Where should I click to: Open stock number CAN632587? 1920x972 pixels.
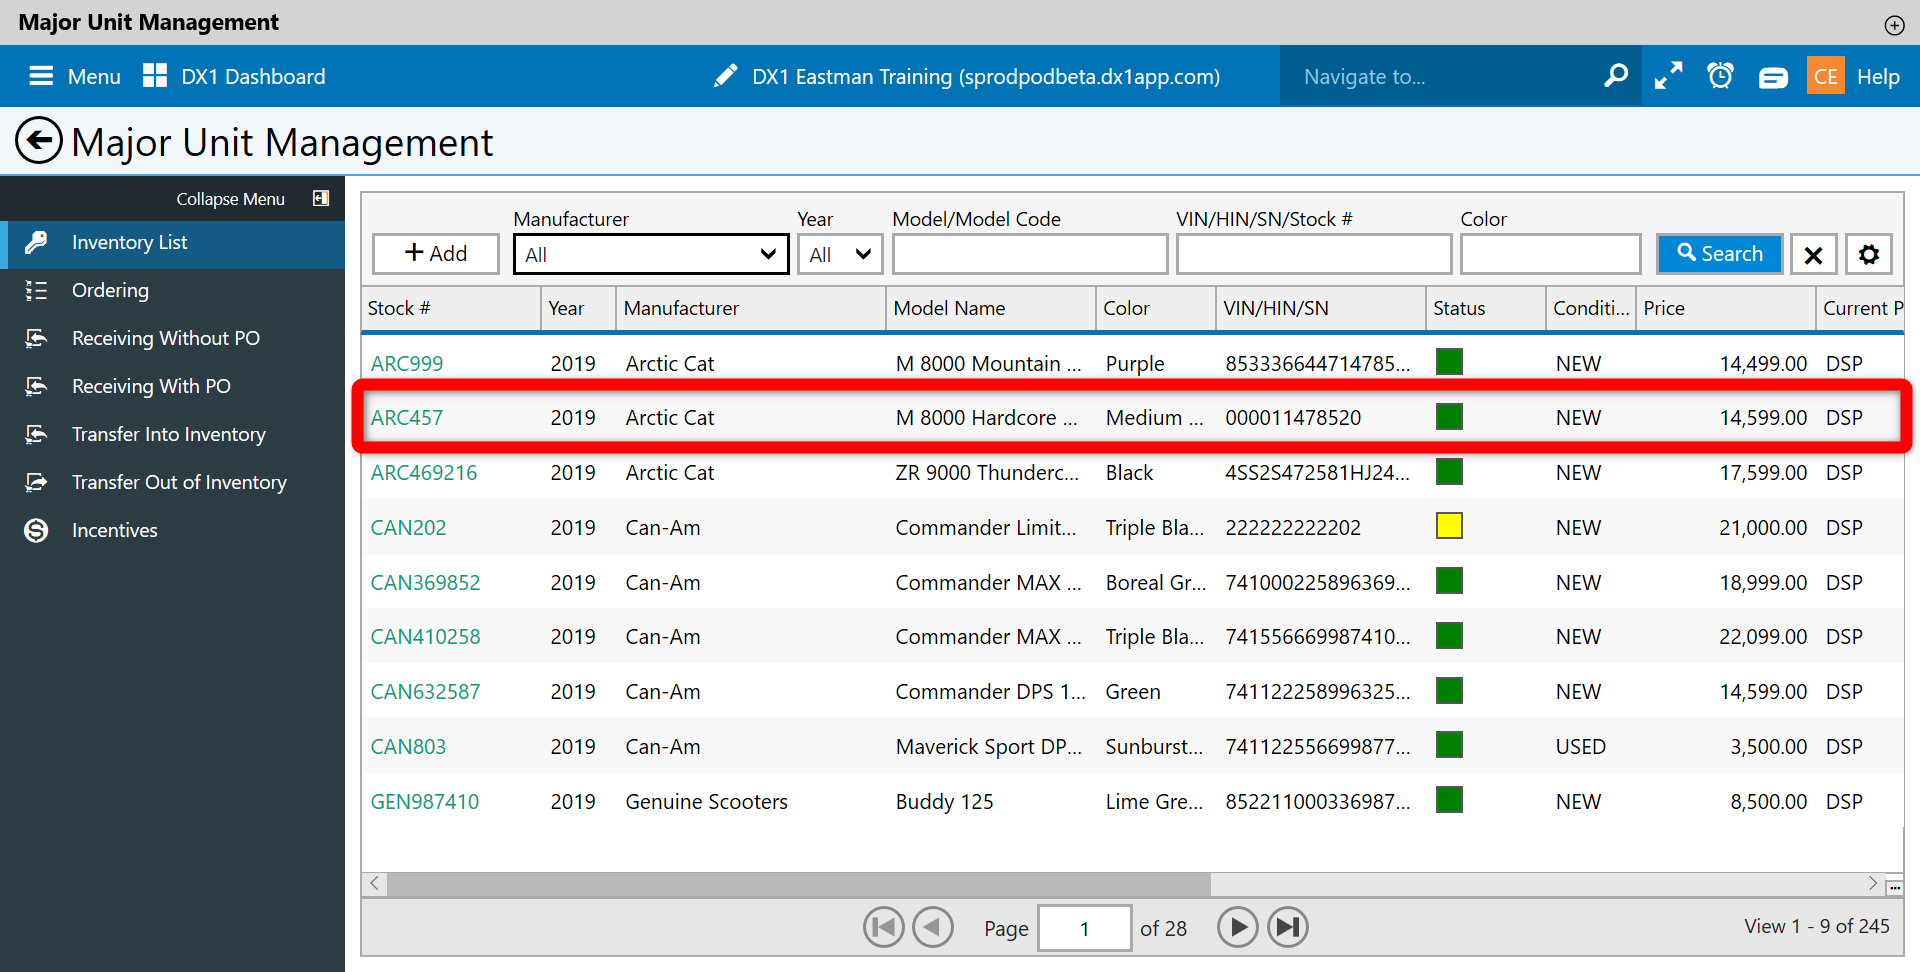point(425,692)
